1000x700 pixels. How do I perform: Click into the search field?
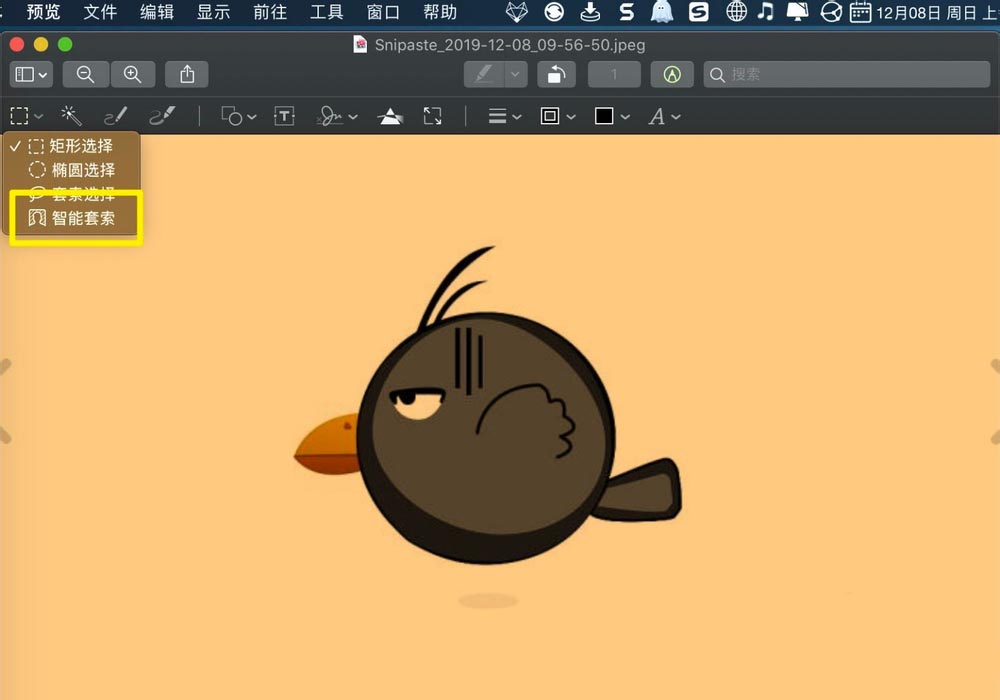(x=846, y=75)
